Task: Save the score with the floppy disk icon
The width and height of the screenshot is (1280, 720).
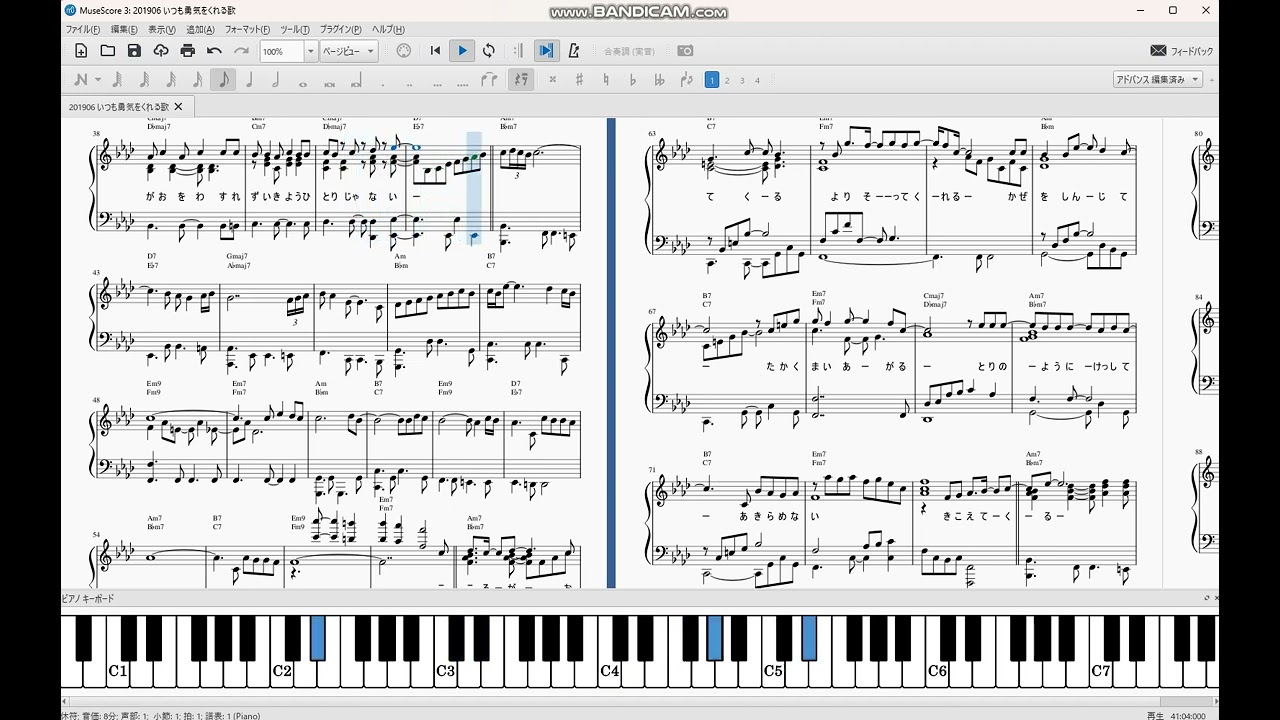Action: point(134,51)
